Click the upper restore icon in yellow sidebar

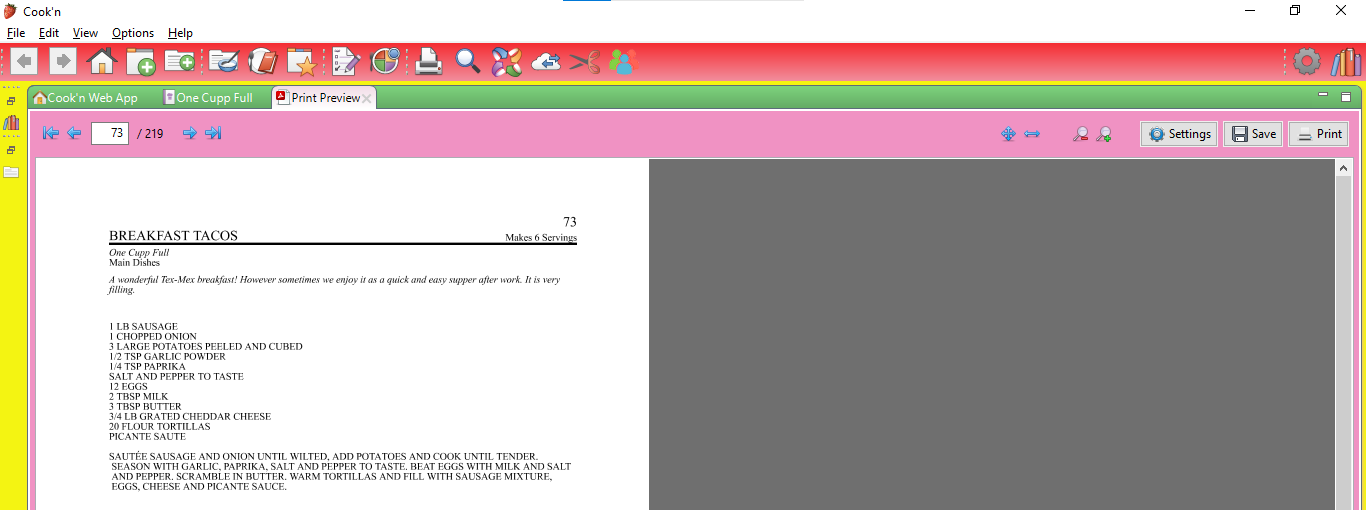pyautogui.click(x=11, y=101)
